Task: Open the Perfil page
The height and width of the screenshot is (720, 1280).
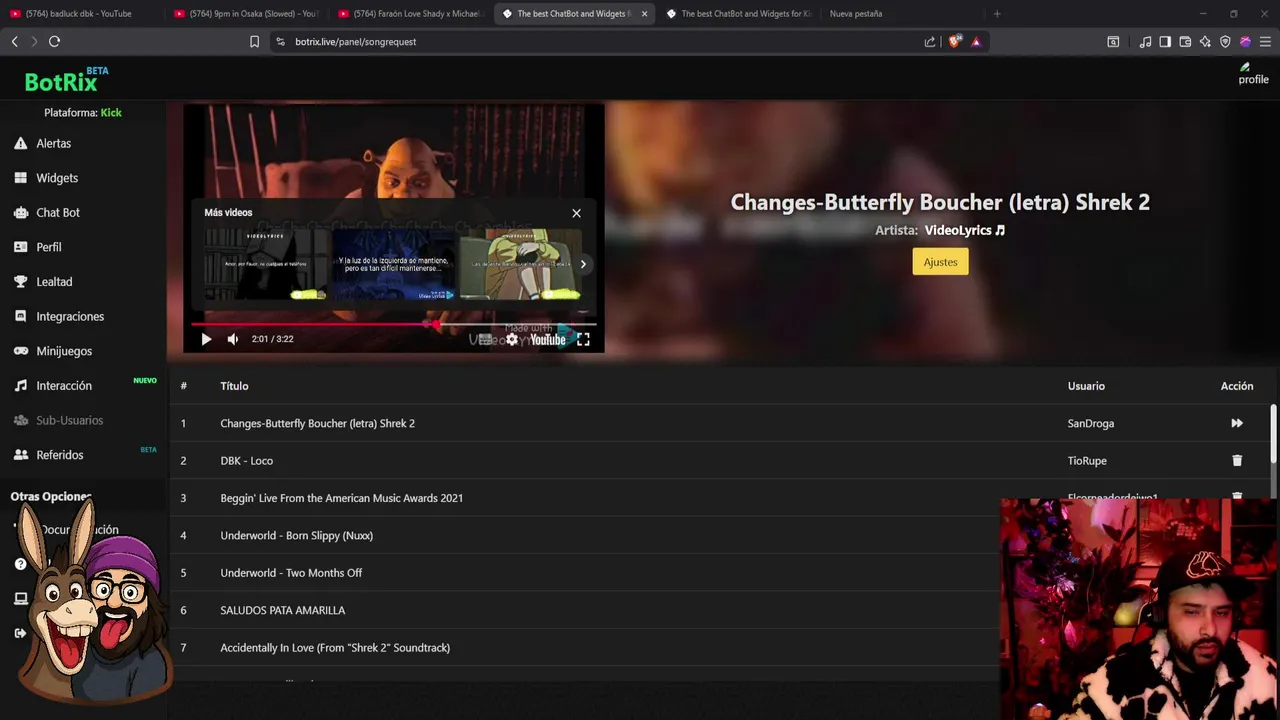Action: point(48,247)
